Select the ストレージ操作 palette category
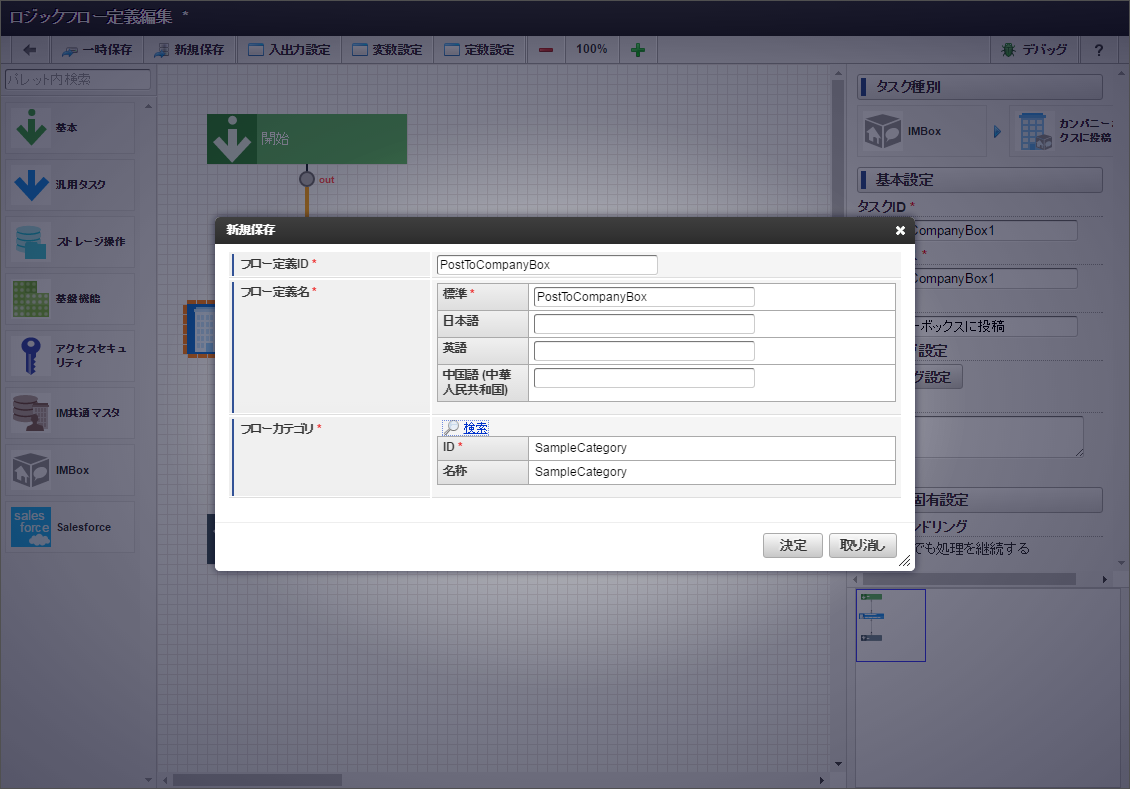 coord(70,241)
